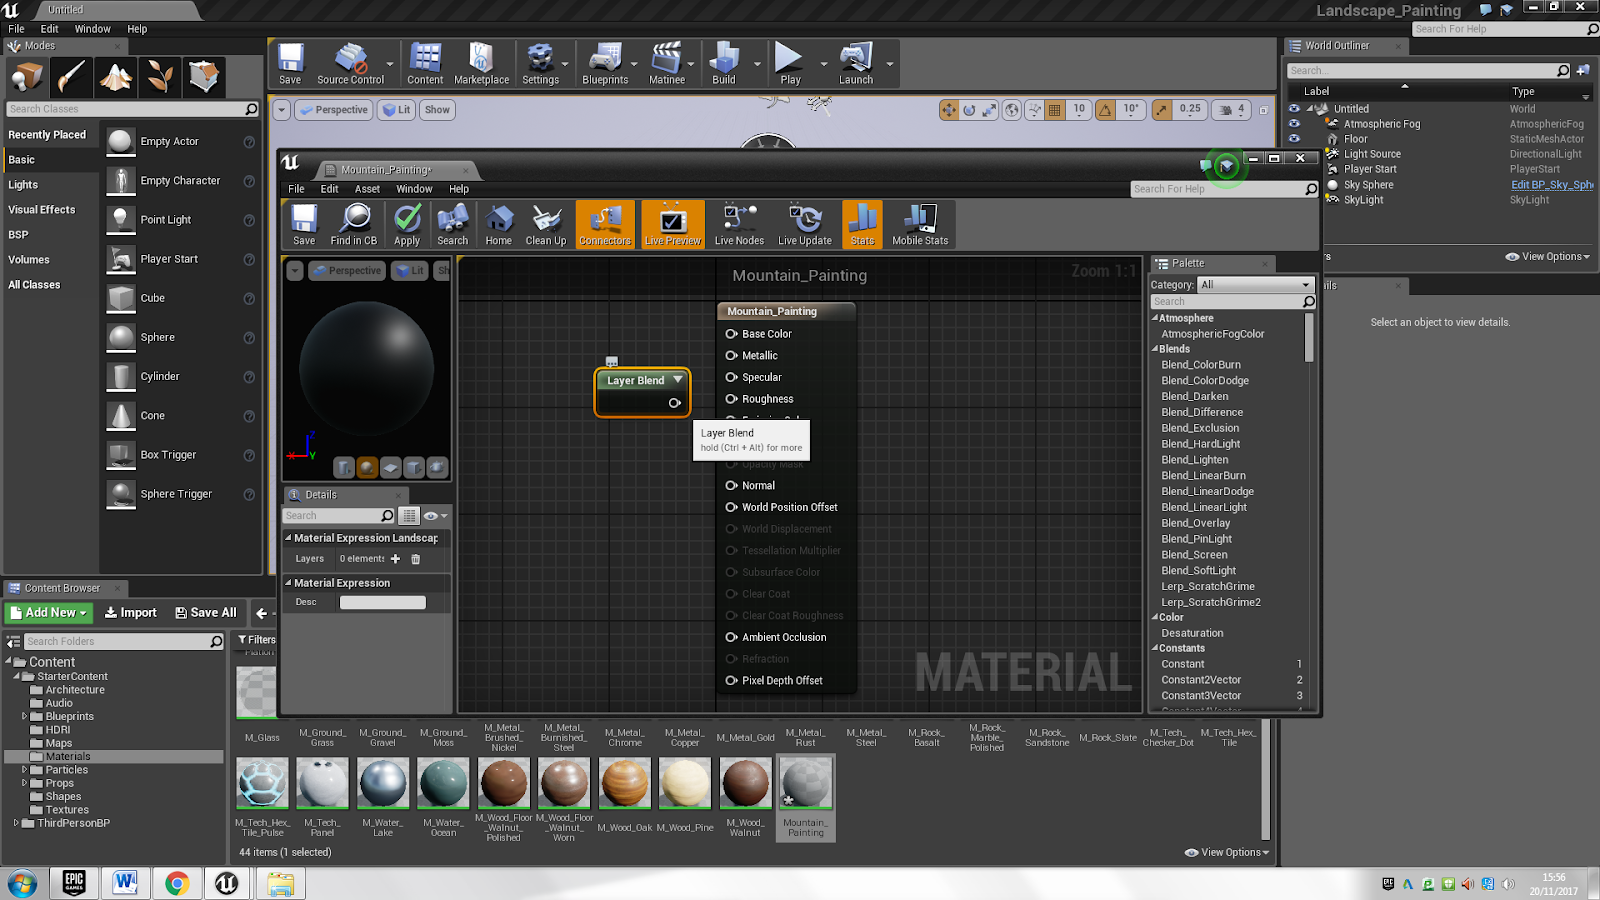Image resolution: width=1600 pixels, height=900 pixels.
Task: Open the material editor Window menu
Action: (x=414, y=189)
